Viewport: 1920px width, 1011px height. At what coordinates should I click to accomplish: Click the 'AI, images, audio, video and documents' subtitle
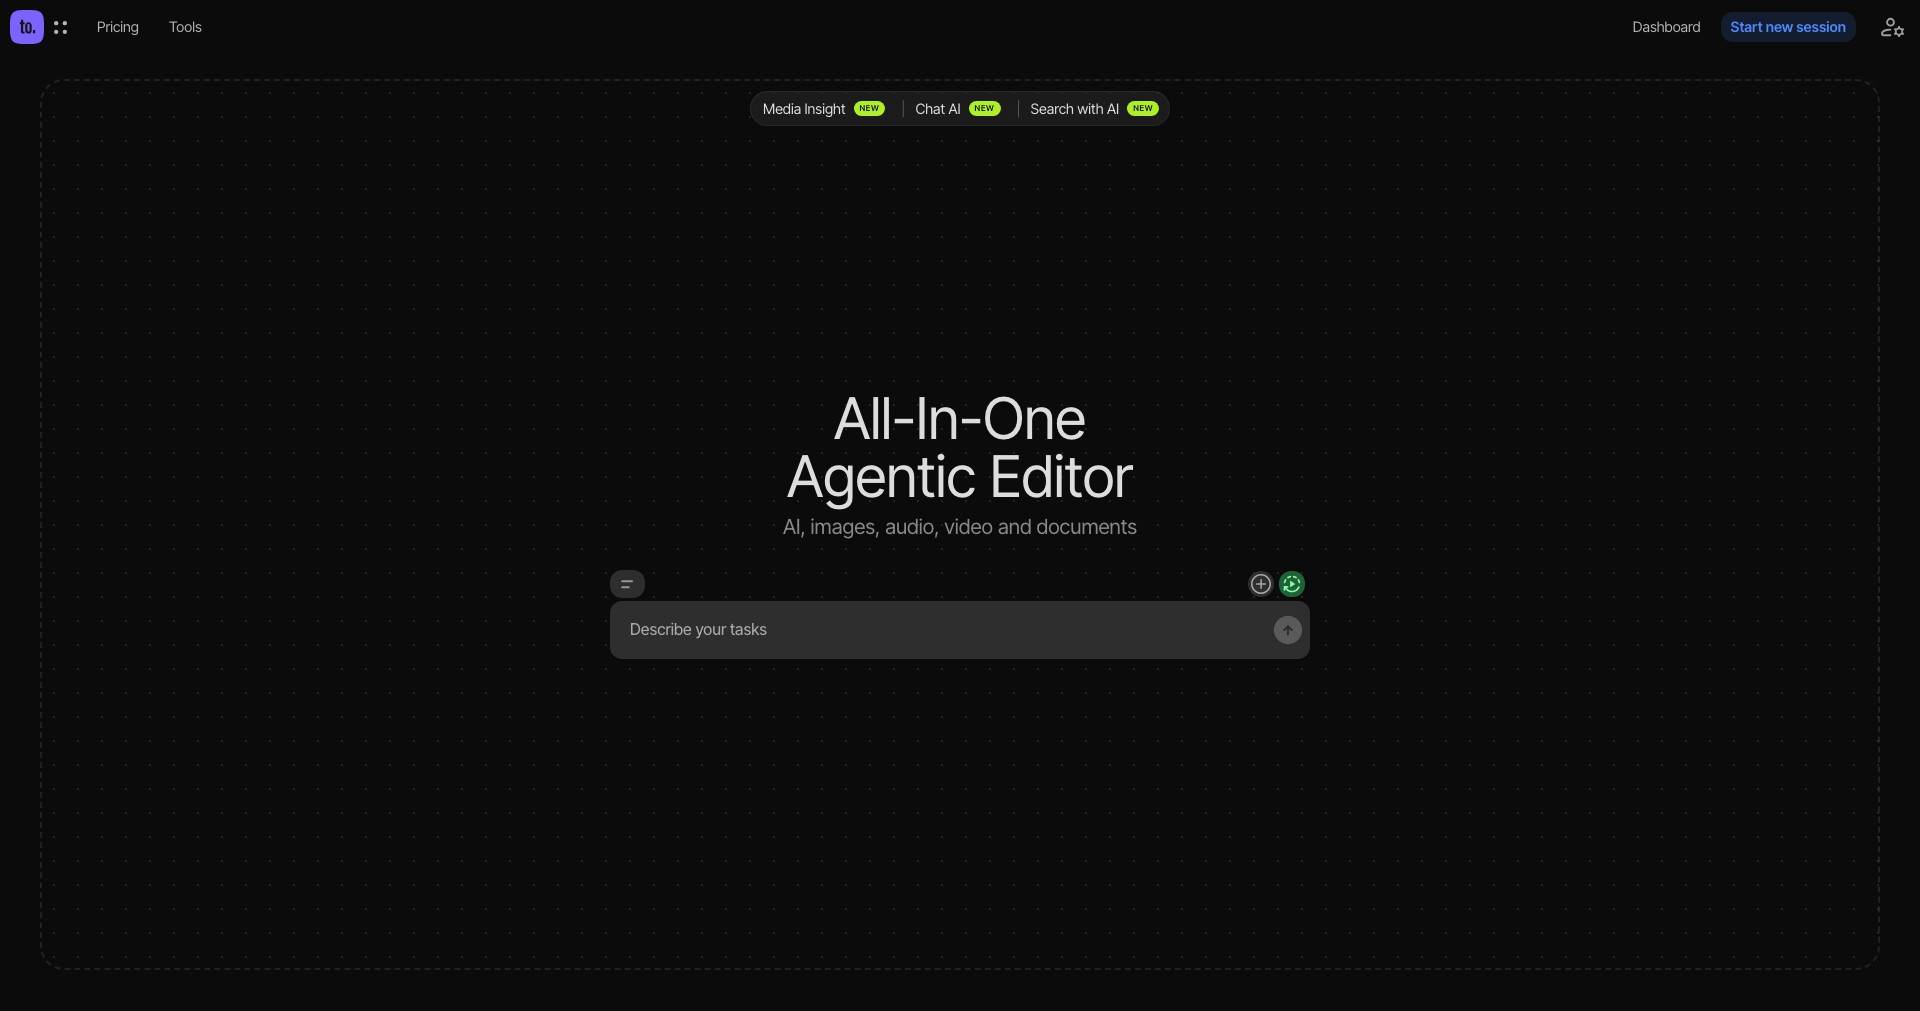coord(960,527)
